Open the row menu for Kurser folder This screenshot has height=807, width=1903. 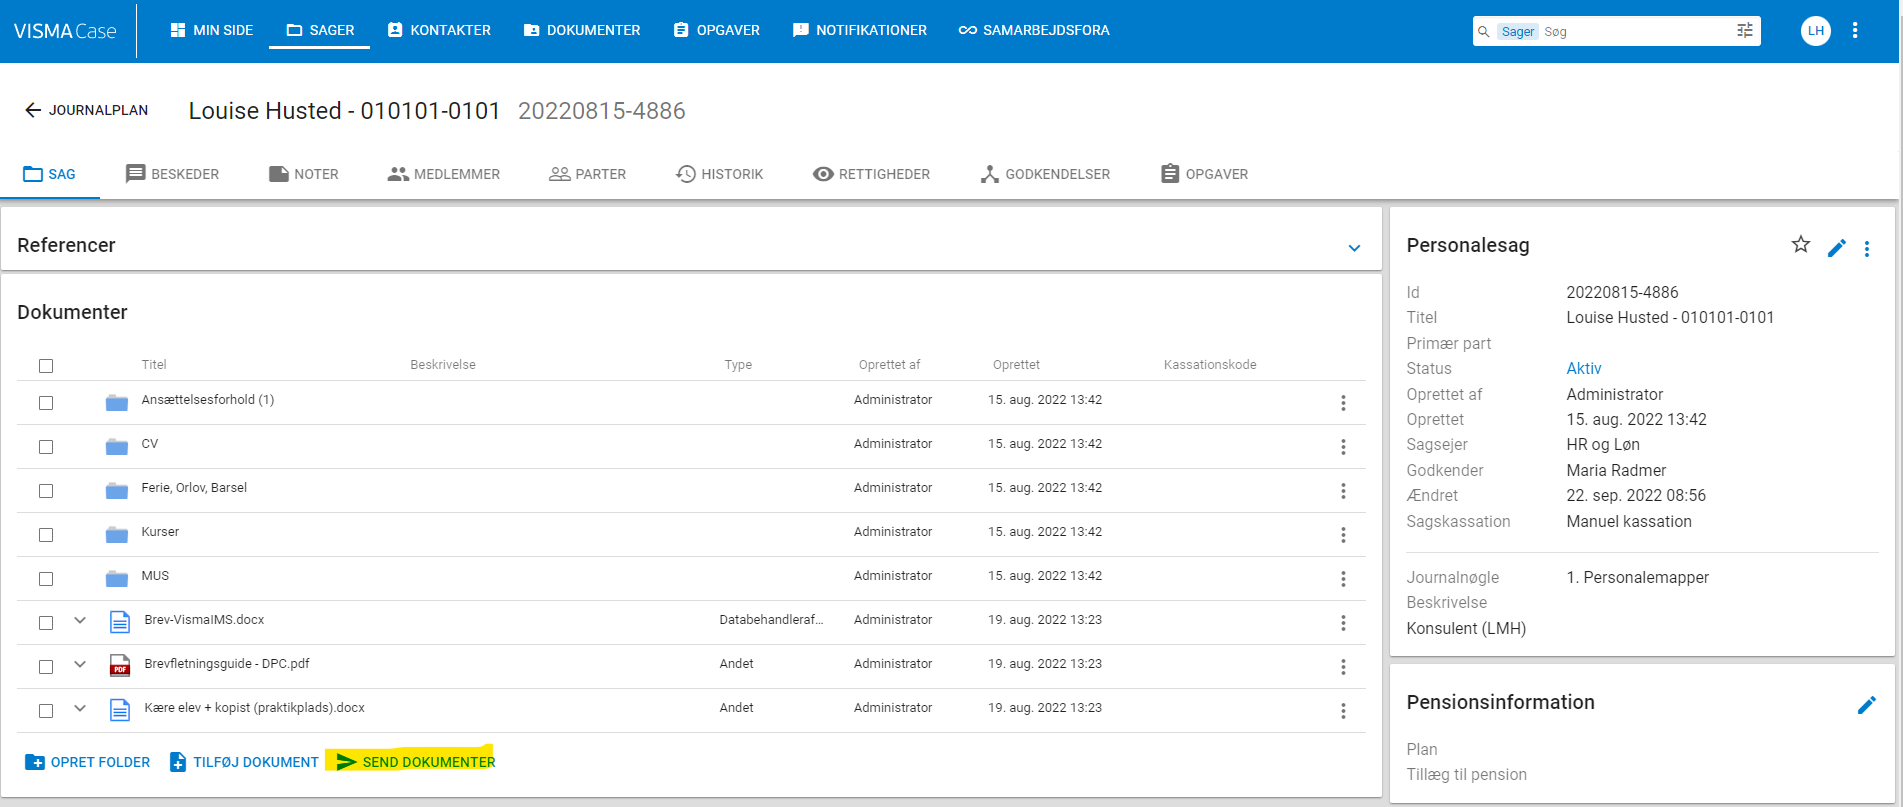pyautogui.click(x=1343, y=535)
